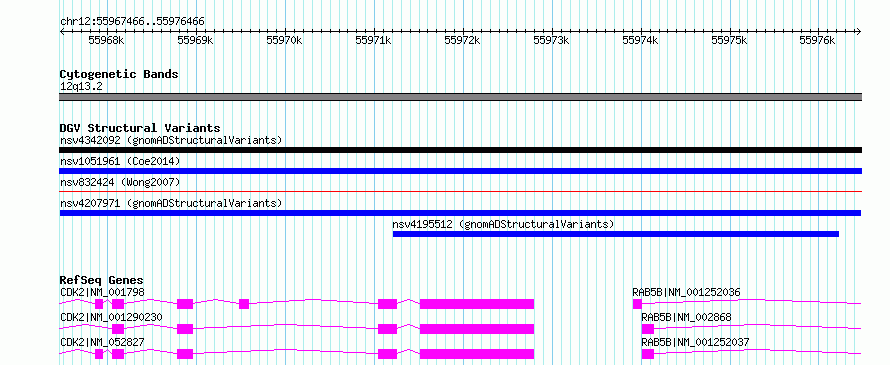Viewport: 890px width, 365px height.
Task: Click the 55970k ruler tick label
Action: [284, 40]
